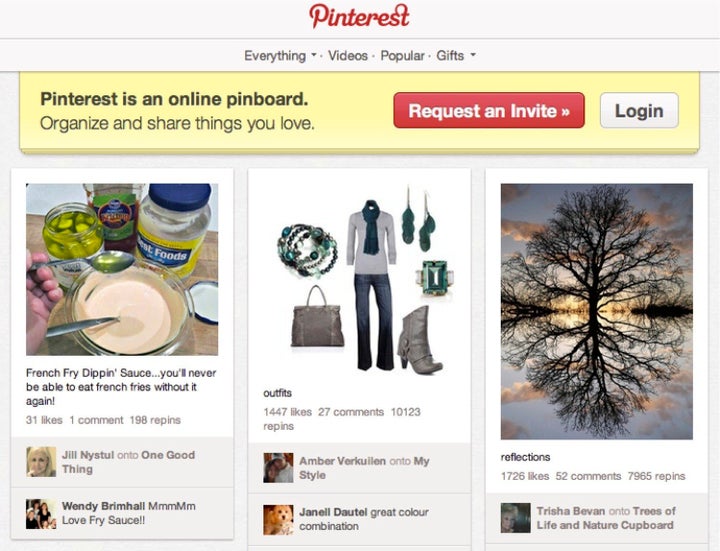Image resolution: width=720 pixels, height=551 pixels.
Task: Click the Pinterest logo
Action: point(359,17)
